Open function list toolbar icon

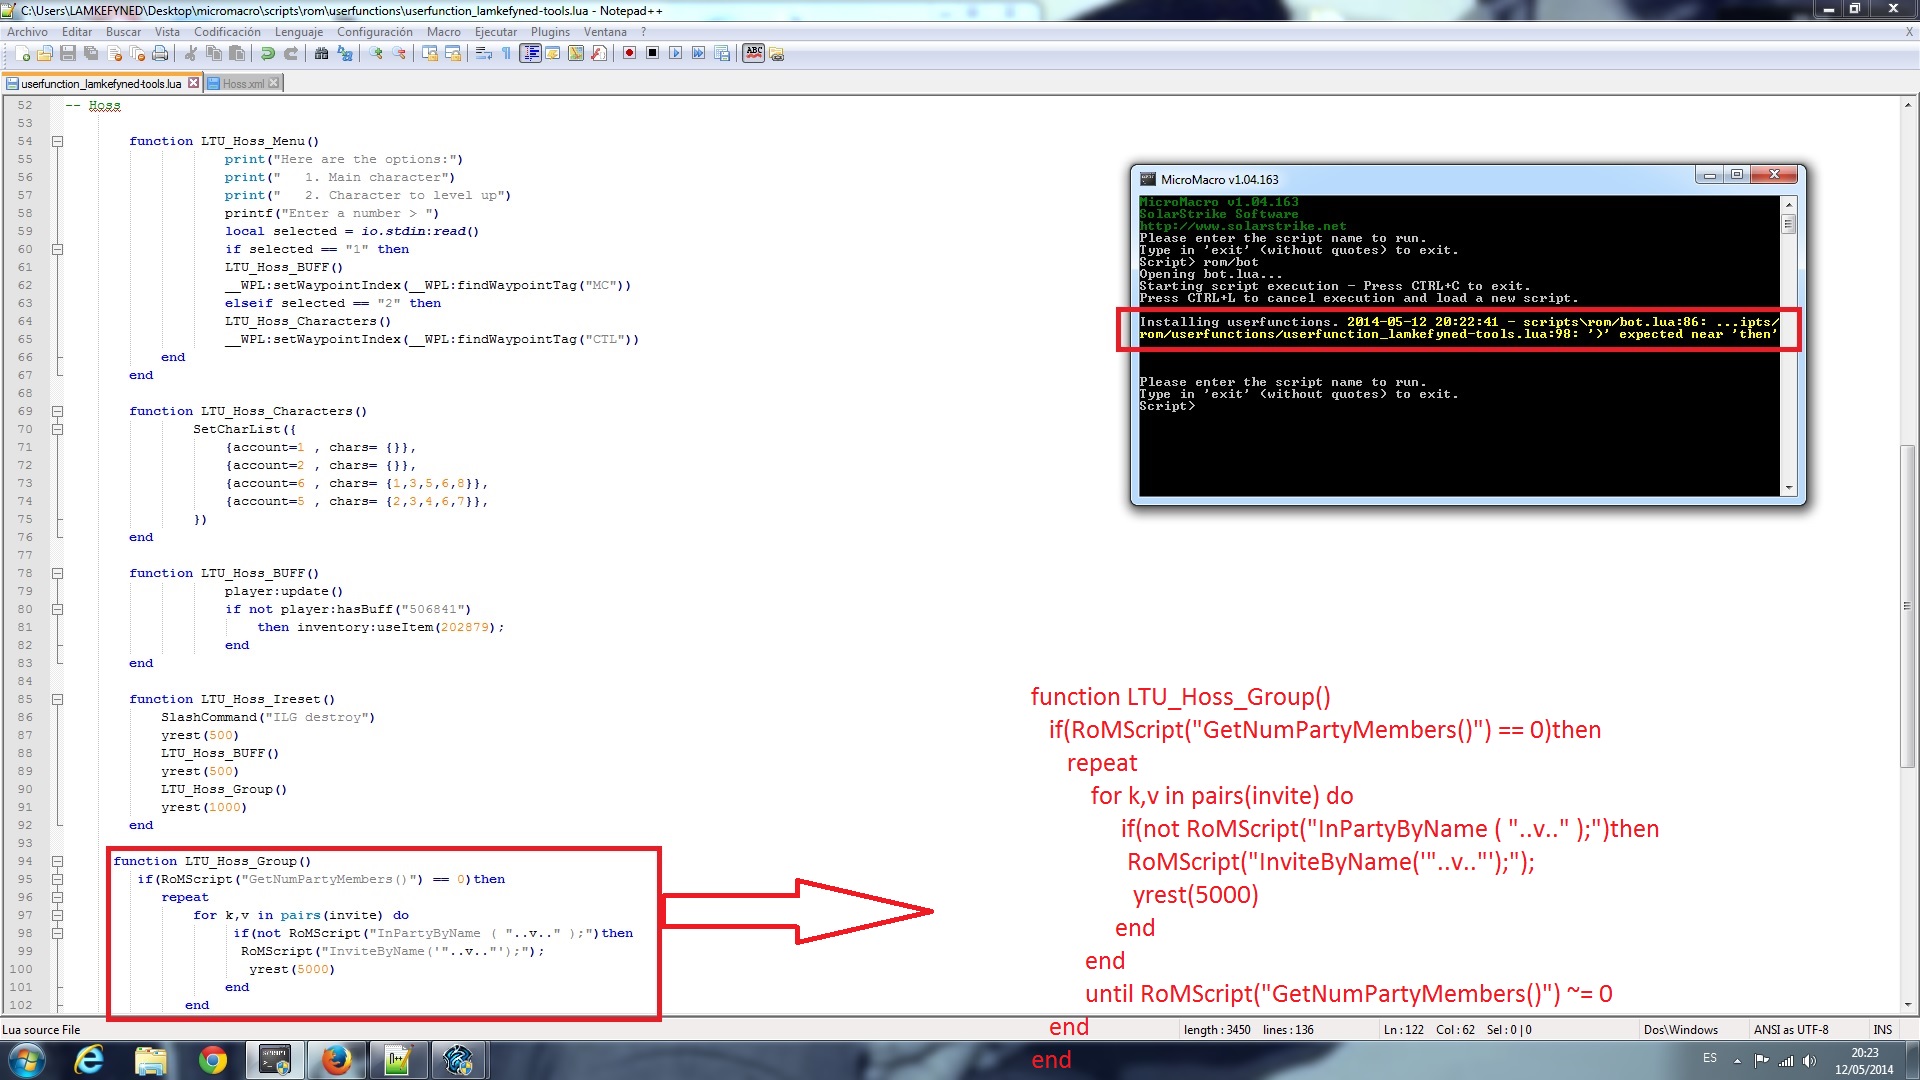click(x=599, y=54)
